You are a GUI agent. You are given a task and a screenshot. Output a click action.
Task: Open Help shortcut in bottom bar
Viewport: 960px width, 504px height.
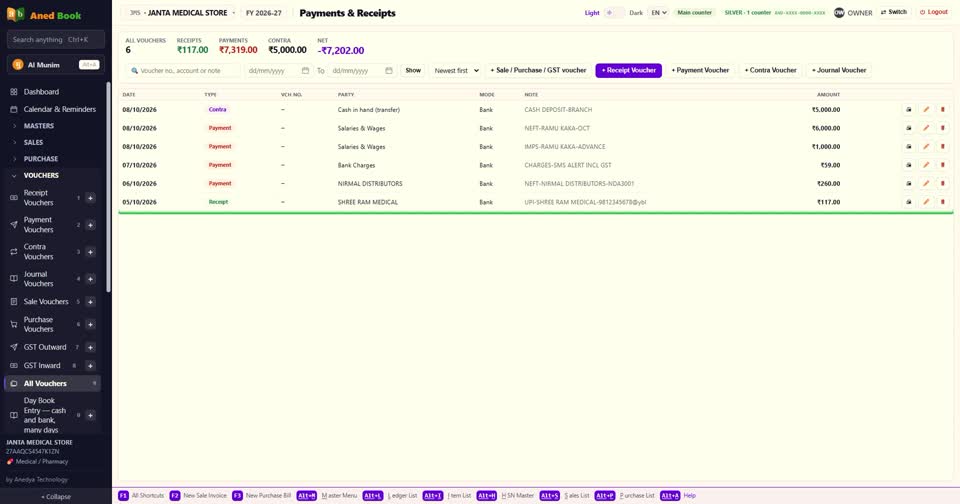[x=678, y=495]
